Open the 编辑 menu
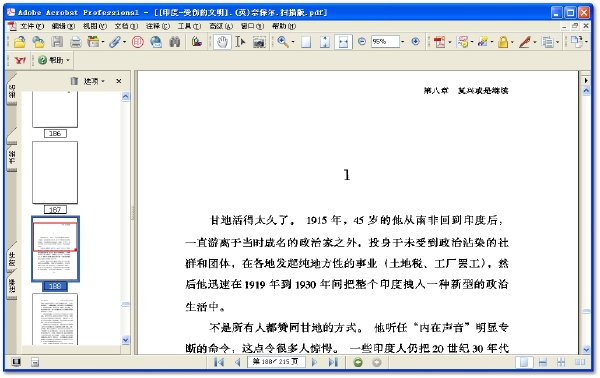 63,26
